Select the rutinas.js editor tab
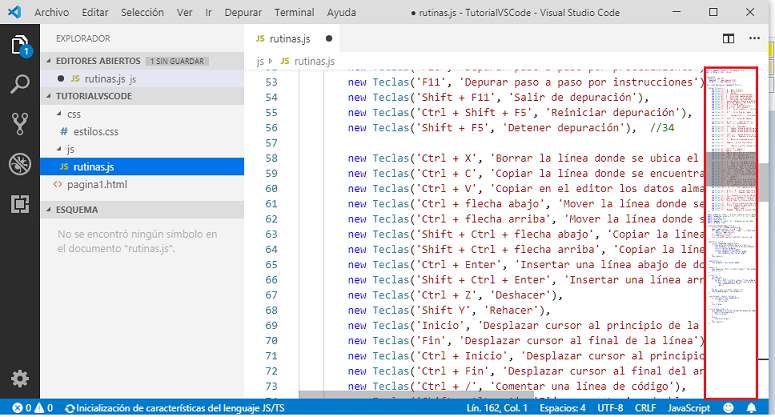The width and height of the screenshot is (775, 417). [292, 39]
